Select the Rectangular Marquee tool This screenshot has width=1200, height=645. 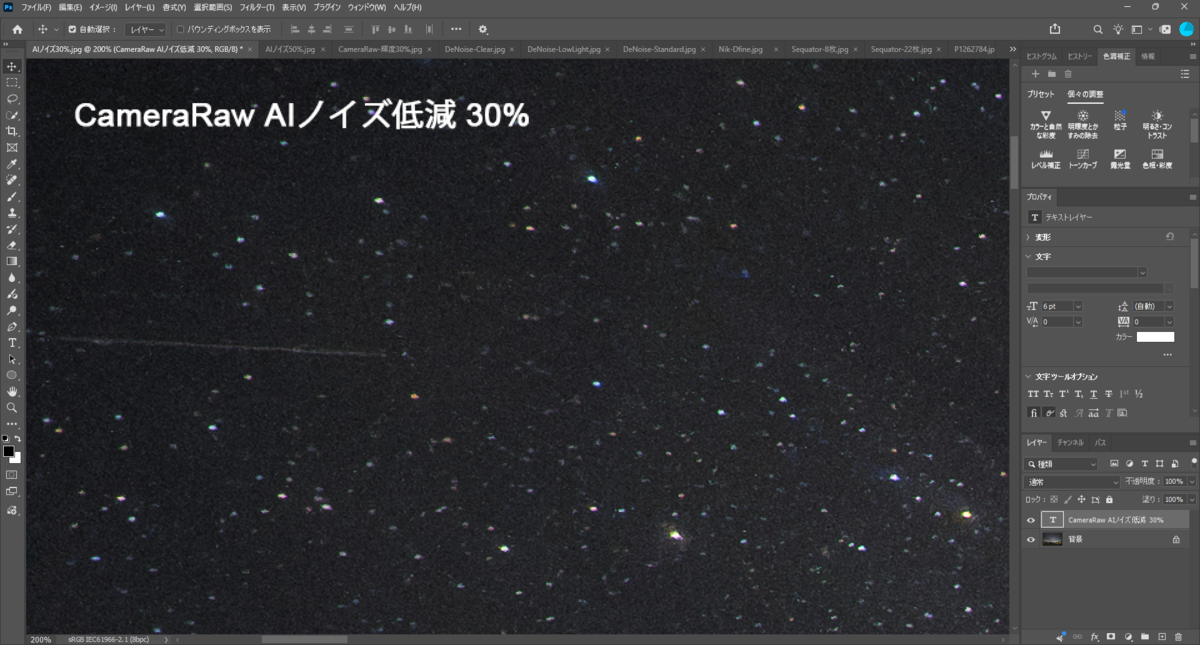[12, 83]
